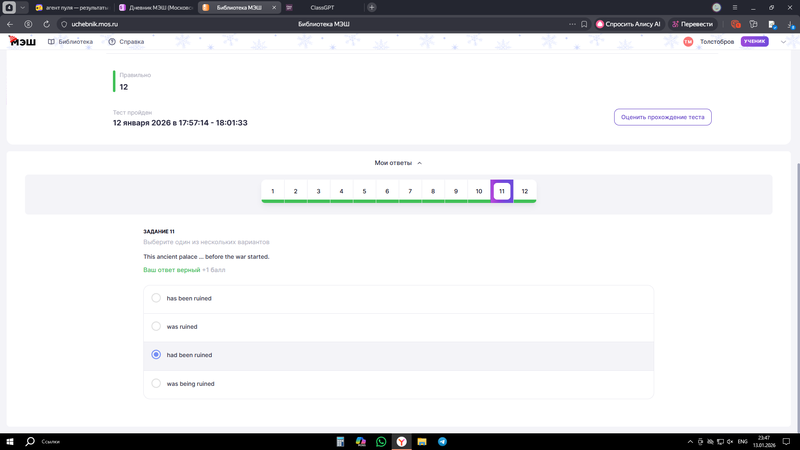Choose the 'was being ruined' answer
Image resolution: width=800 pixels, height=450 pixels.
coord(156,383)
